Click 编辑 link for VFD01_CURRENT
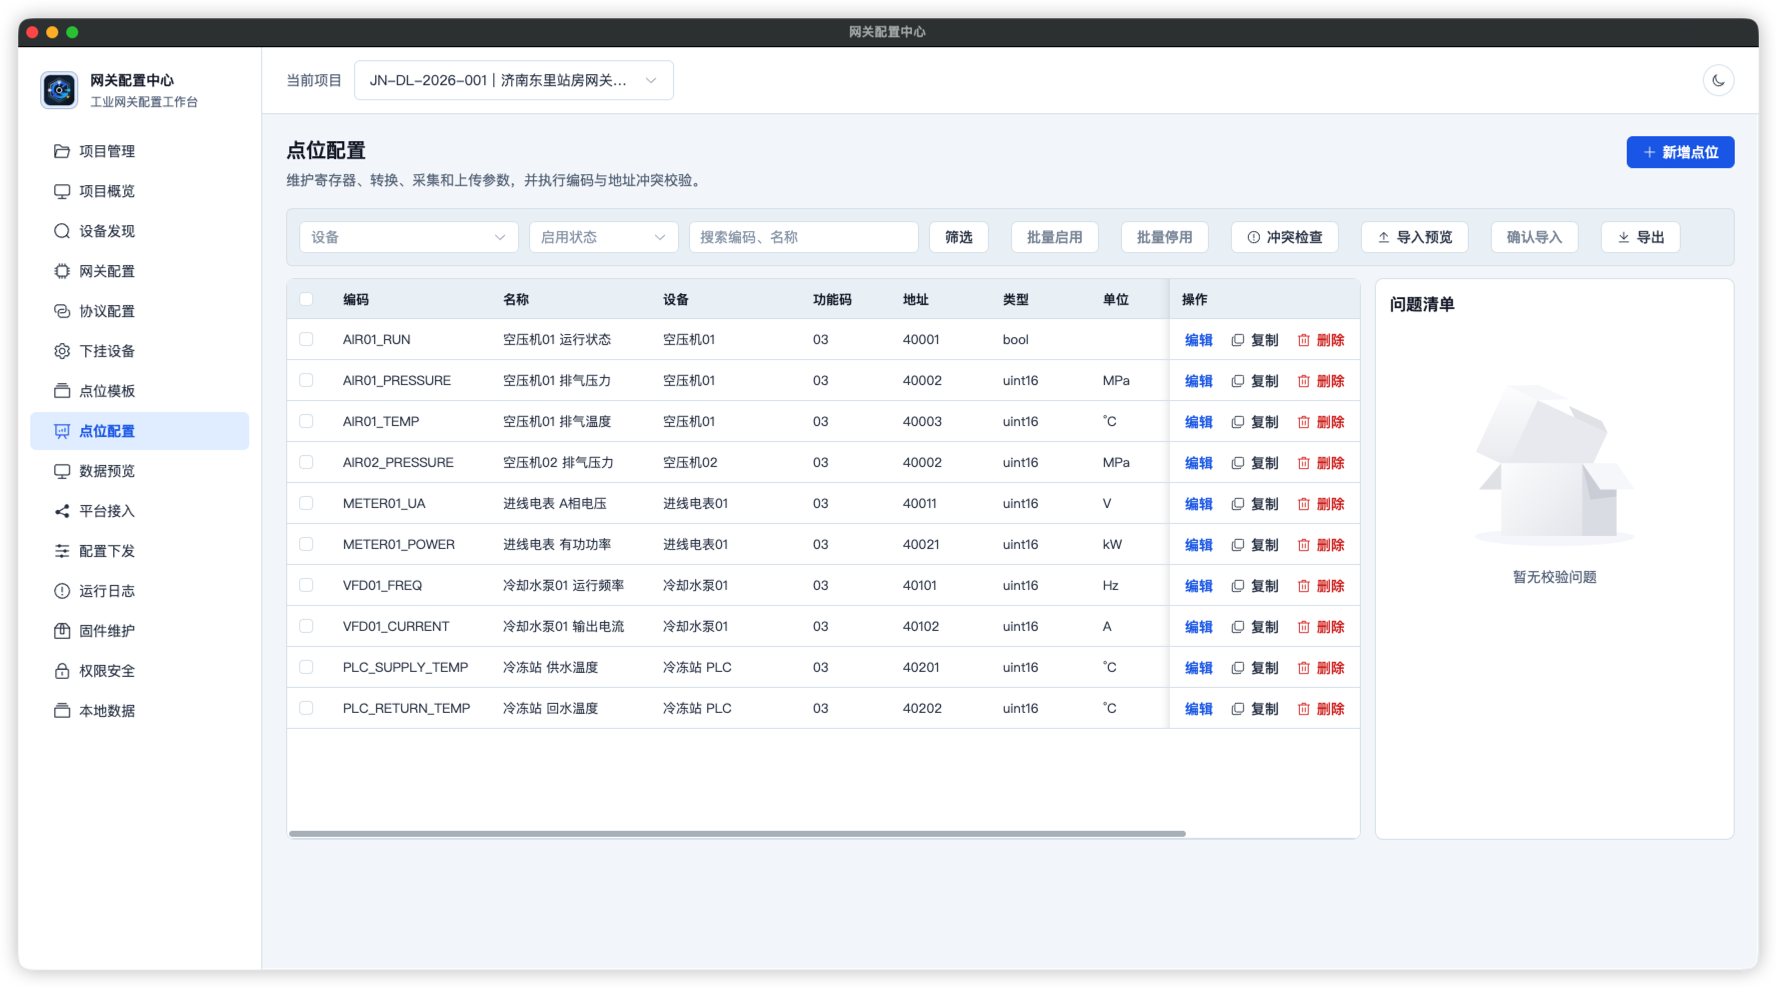The image size is (1777, 988). click(x=1198, y=627)
